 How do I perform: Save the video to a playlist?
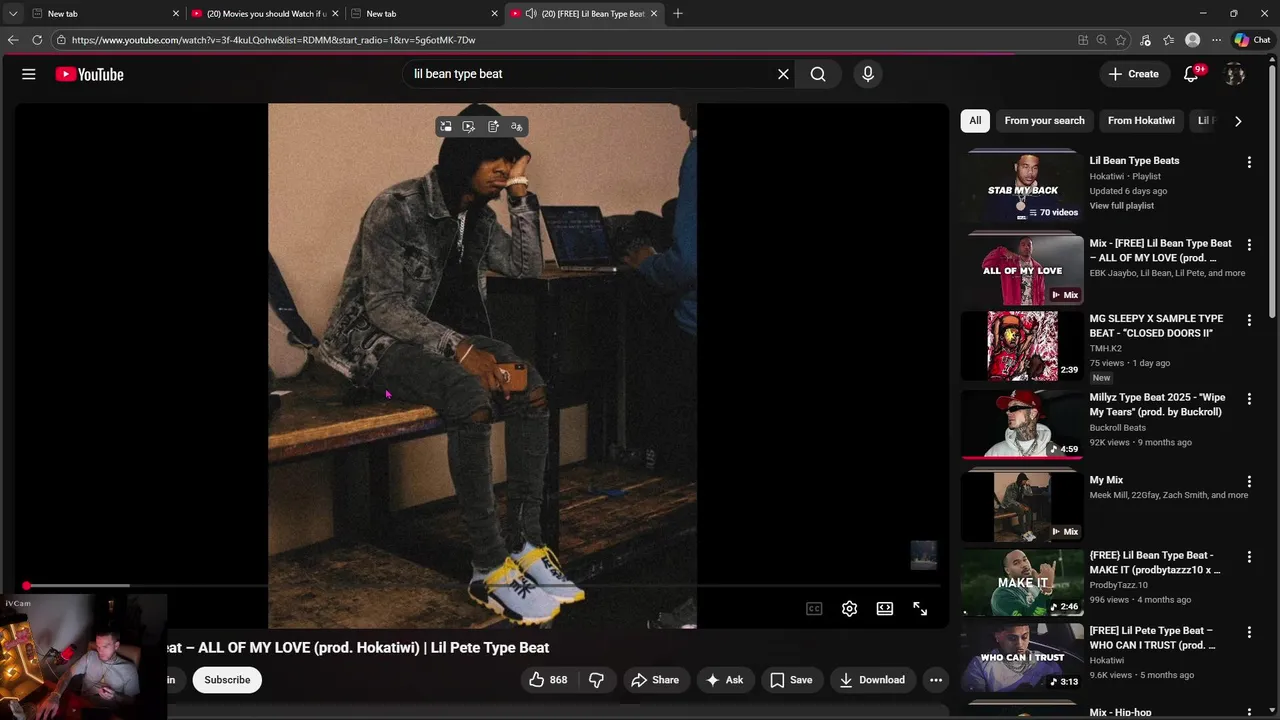(x=791, y=680)
